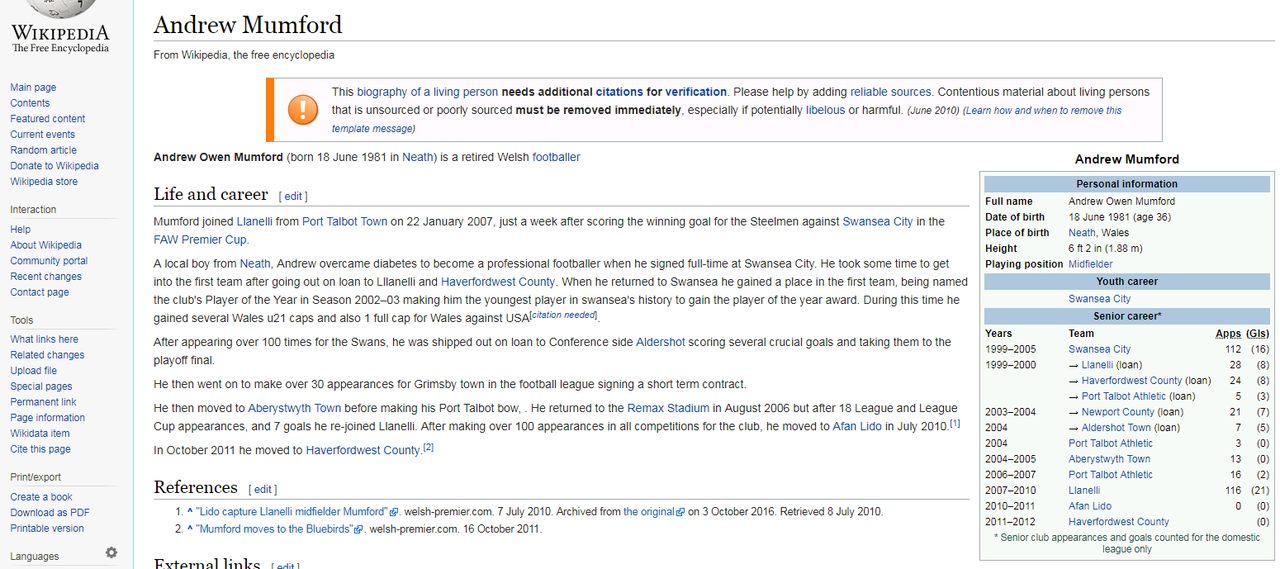
Task: Open Printable version
Action: point(47,528)
